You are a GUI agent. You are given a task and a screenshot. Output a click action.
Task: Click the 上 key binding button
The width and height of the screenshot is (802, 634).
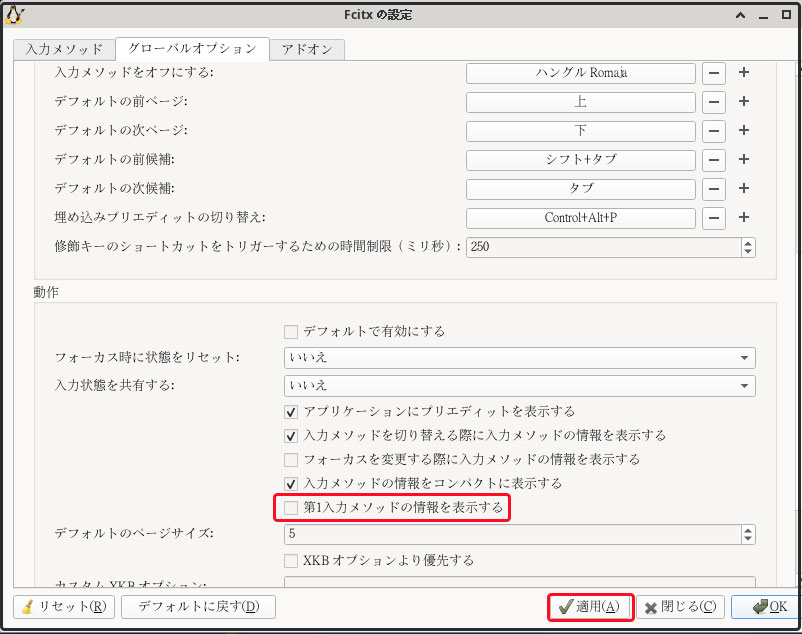(581, 102)
